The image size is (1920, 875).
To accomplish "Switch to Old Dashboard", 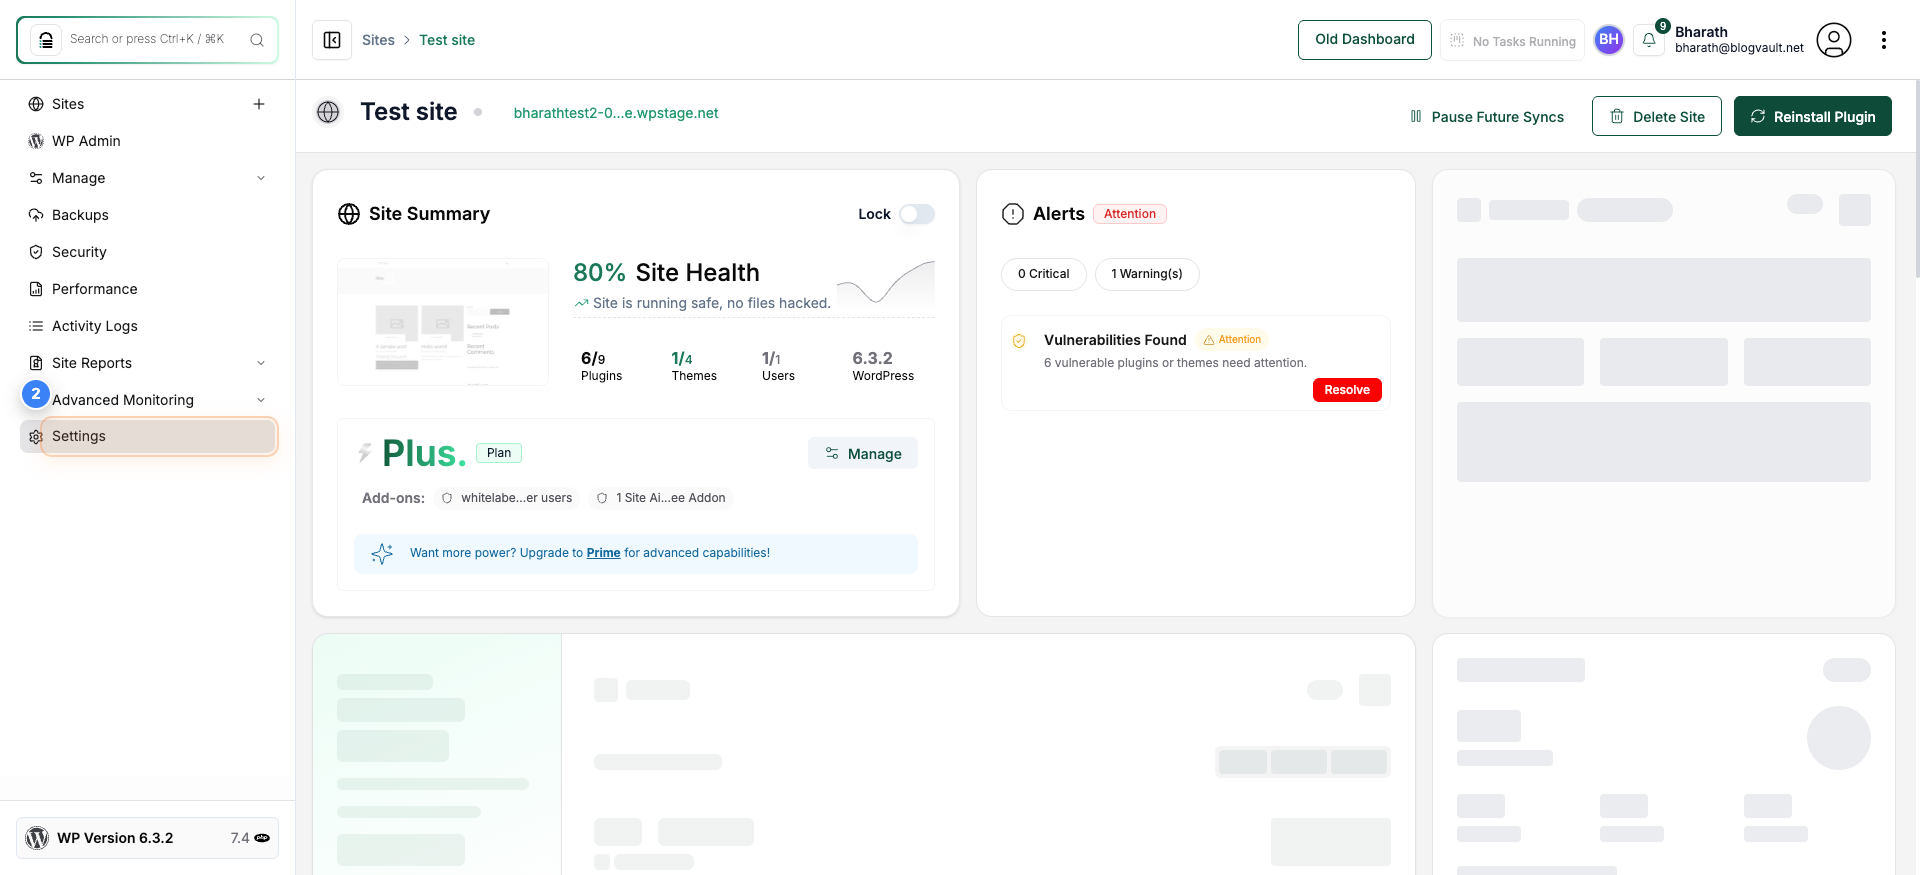I will tap(1364, 40).
